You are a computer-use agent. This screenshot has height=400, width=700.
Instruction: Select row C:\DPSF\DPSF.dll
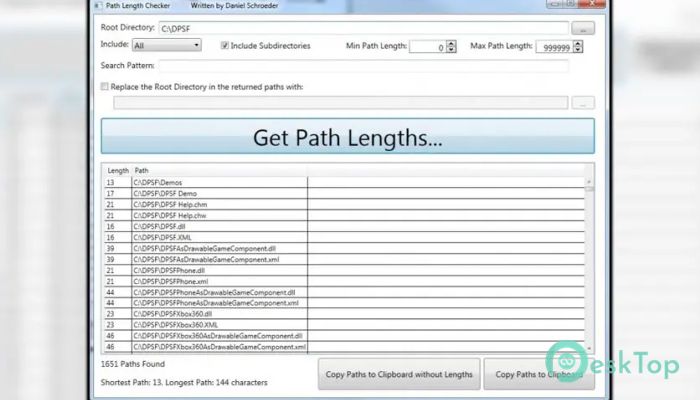[344, 226]
